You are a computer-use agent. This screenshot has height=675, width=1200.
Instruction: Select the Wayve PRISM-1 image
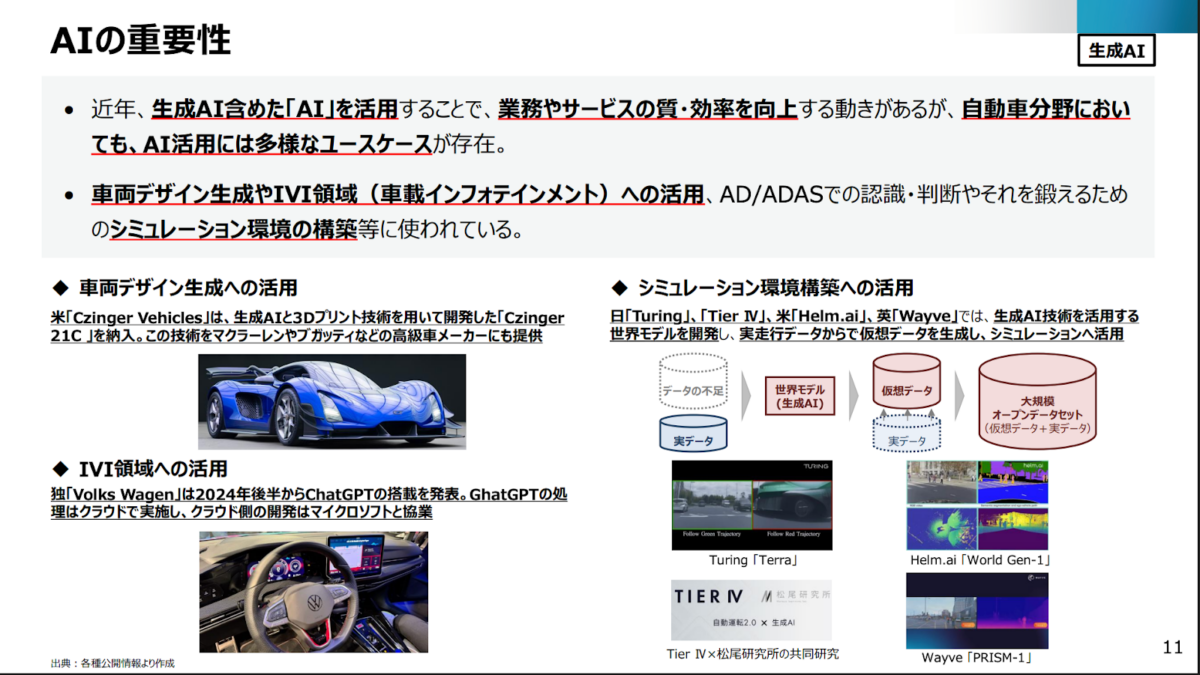(x=977, y=610)
